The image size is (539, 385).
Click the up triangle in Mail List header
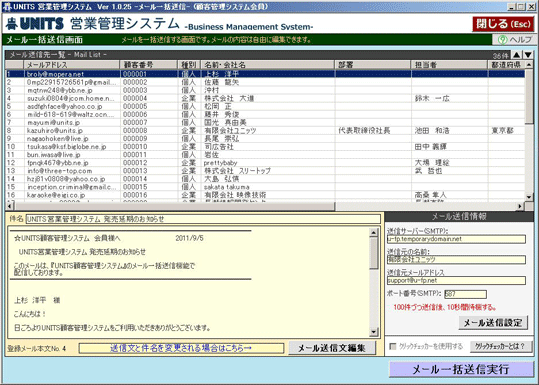(516, 55)
